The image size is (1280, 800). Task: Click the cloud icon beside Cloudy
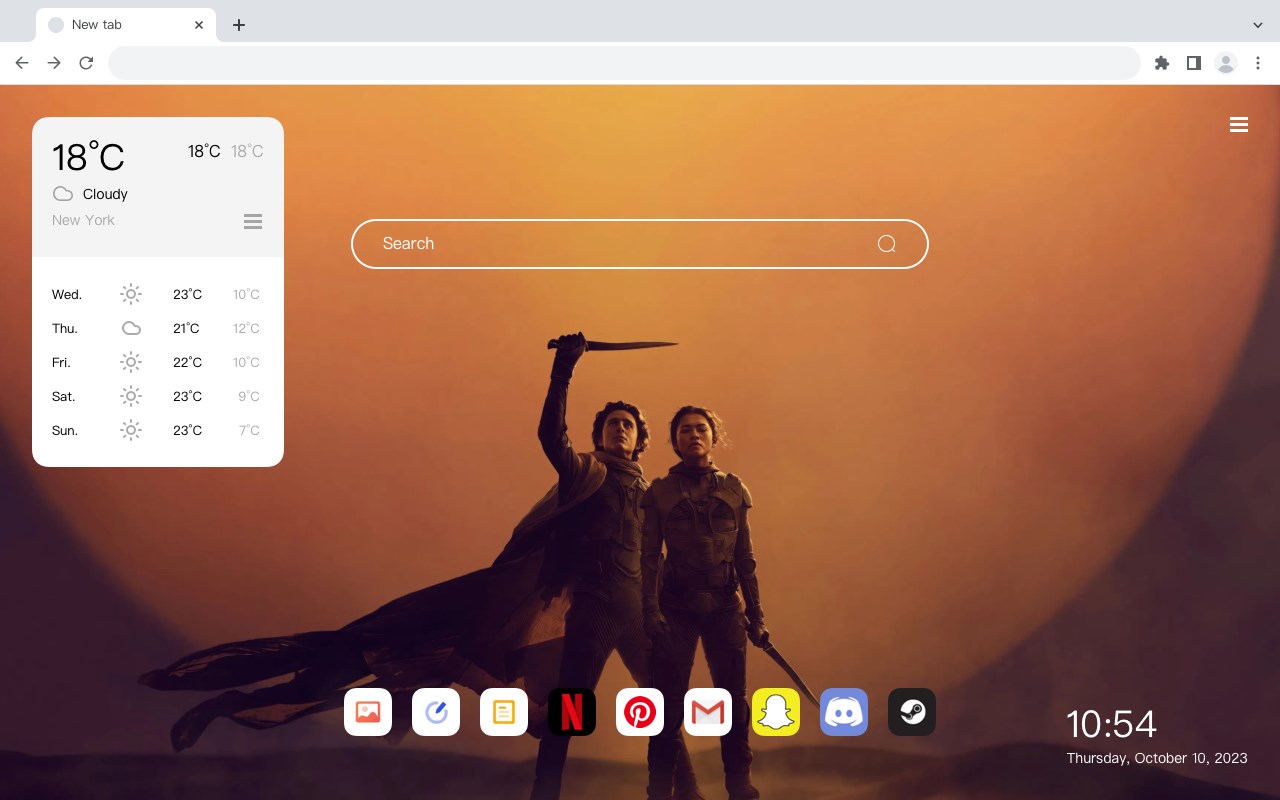coord(63,194)
